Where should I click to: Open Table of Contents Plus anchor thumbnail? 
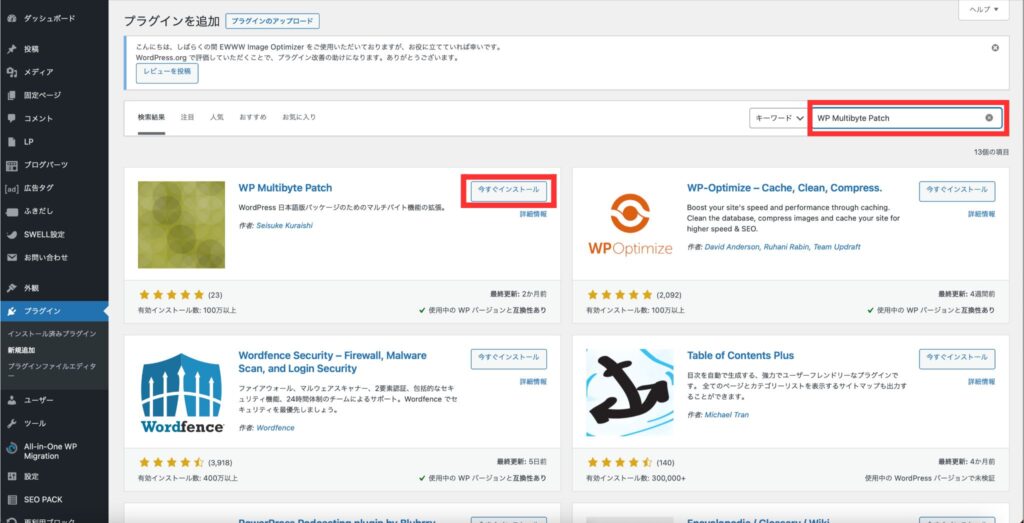[x=630, y=393]
